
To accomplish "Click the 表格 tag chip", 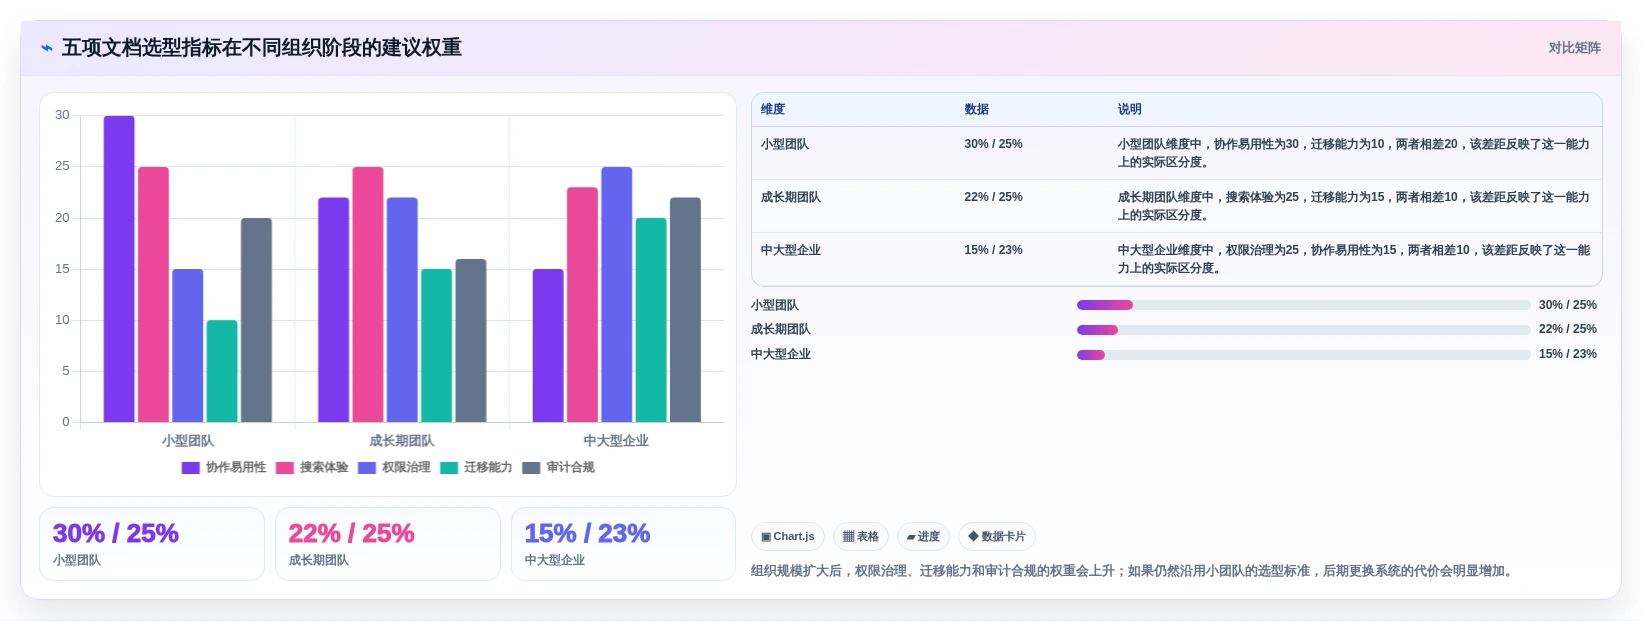I will pyautogui.click(x=861, y=537).
